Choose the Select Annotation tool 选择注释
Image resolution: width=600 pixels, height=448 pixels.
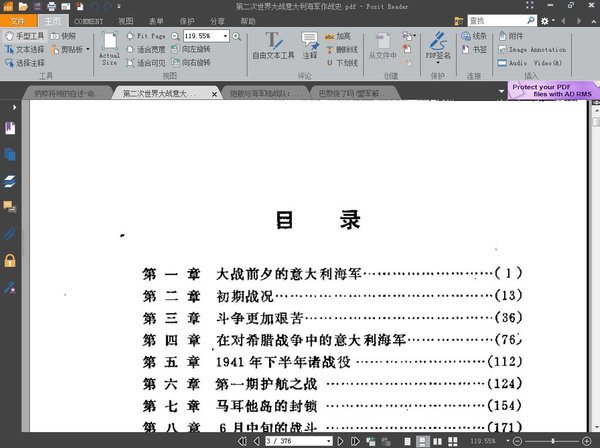click(x=25, y=63)
